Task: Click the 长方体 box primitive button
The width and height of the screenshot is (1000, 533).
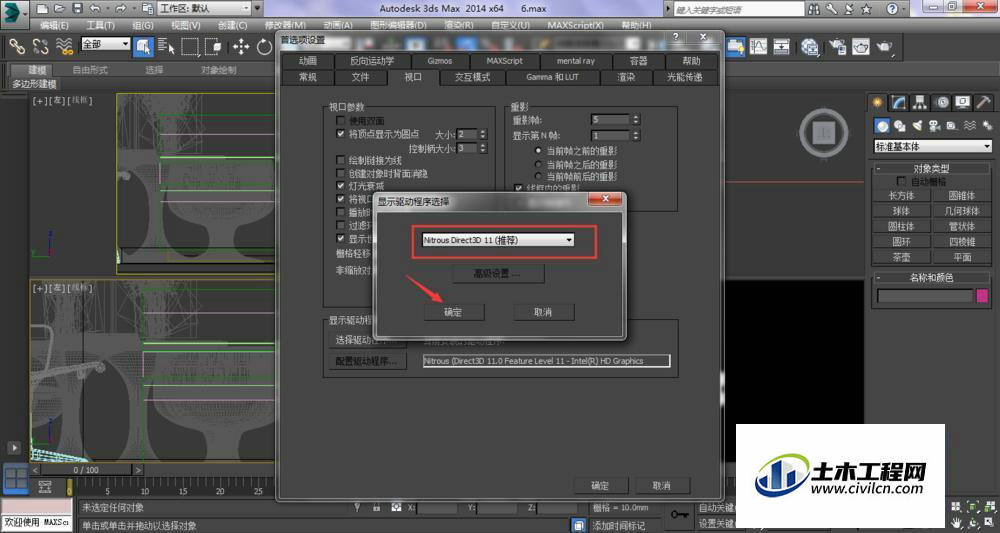Action: [901, 196]
